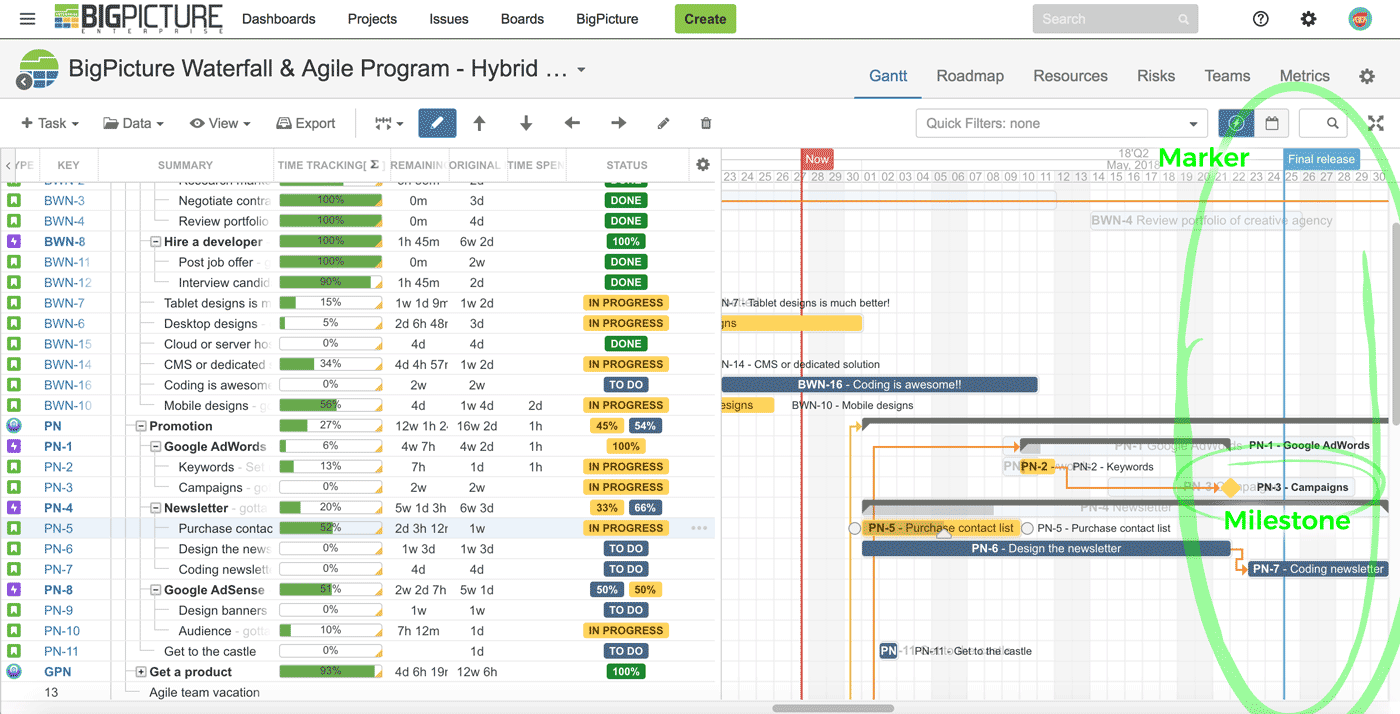Open program title dropdown arrow

(x=581, y=70)
